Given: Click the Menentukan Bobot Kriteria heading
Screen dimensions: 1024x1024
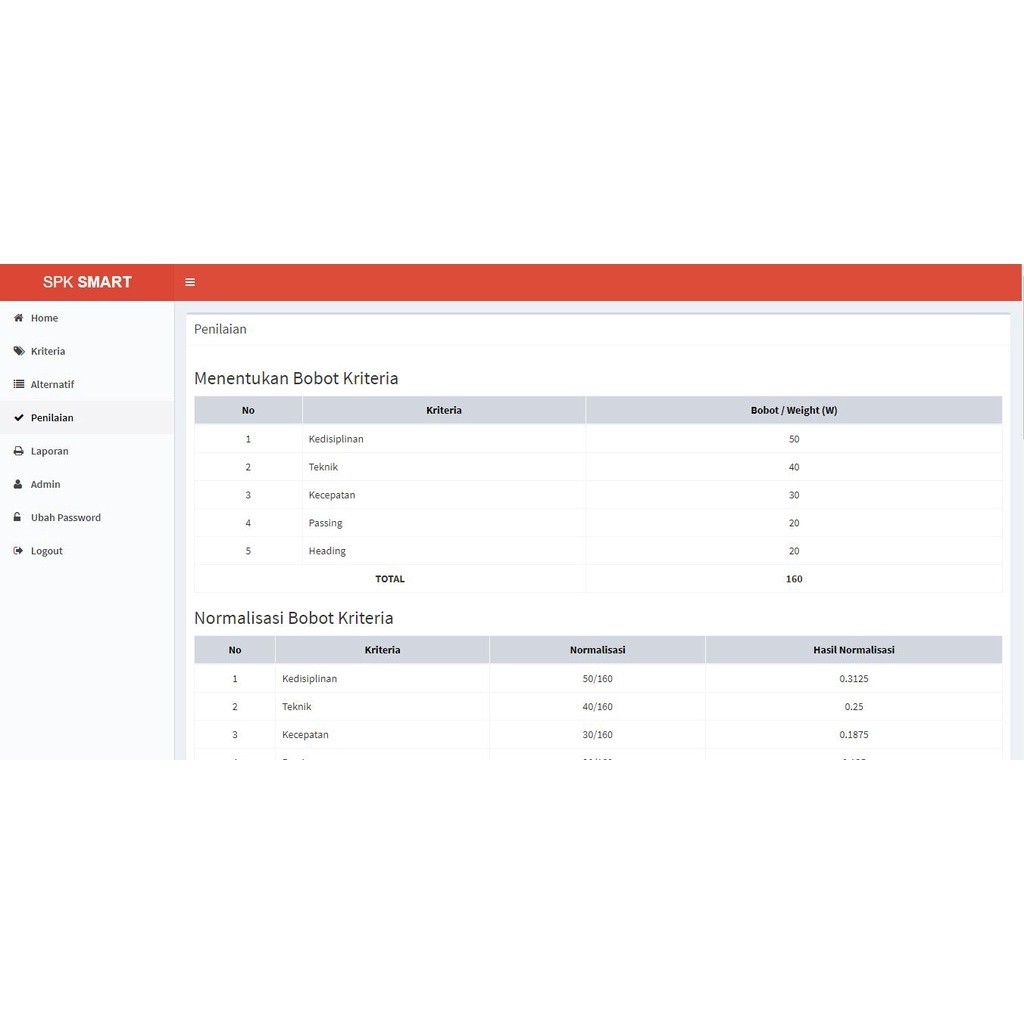Looking at the screenshot, I should click(296, 378).
